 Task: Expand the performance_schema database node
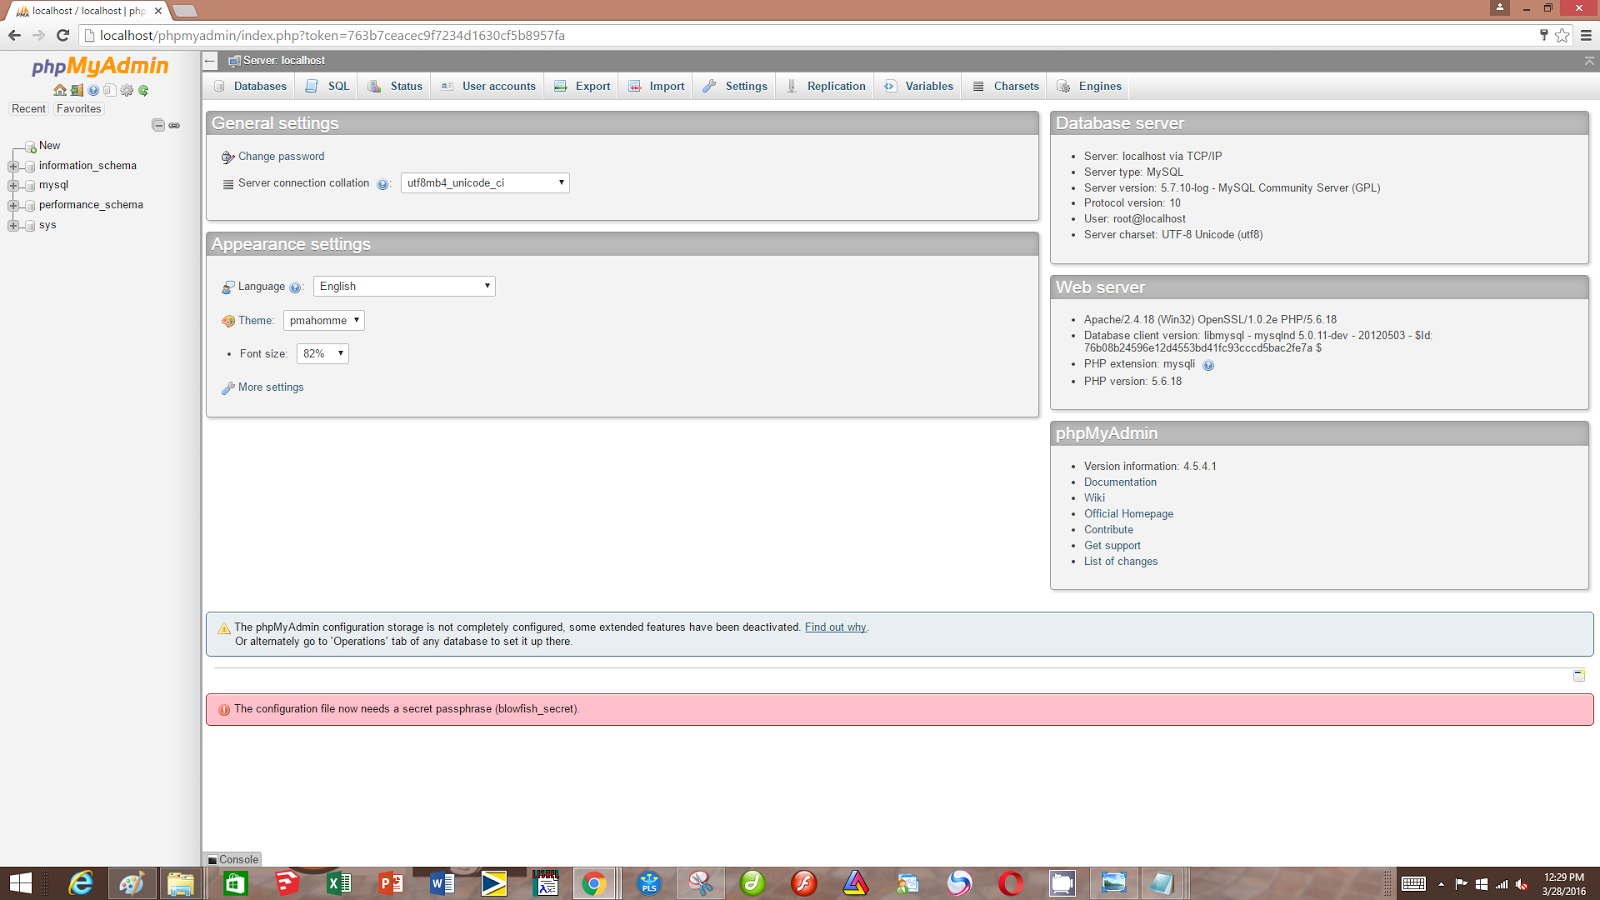(x=13, y=205)
